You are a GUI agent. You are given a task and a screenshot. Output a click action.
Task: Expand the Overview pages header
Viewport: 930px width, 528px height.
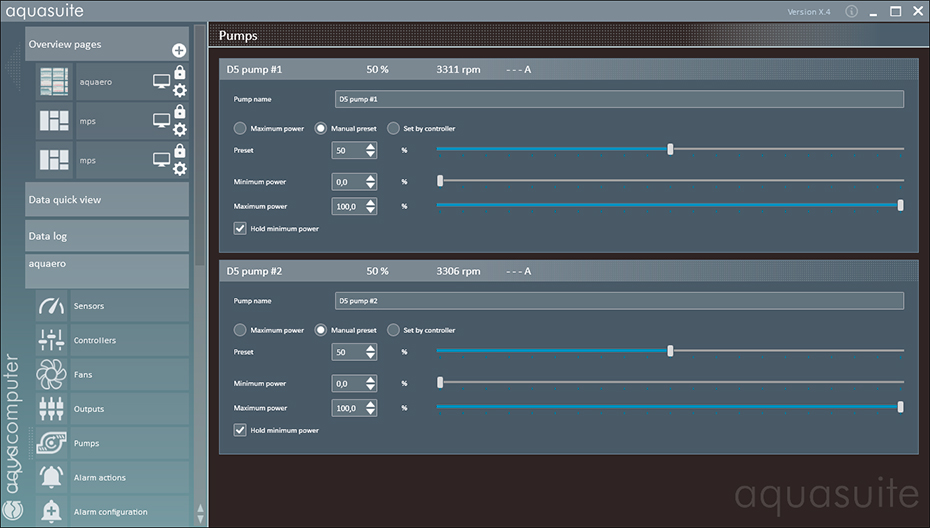click(107, 44)
